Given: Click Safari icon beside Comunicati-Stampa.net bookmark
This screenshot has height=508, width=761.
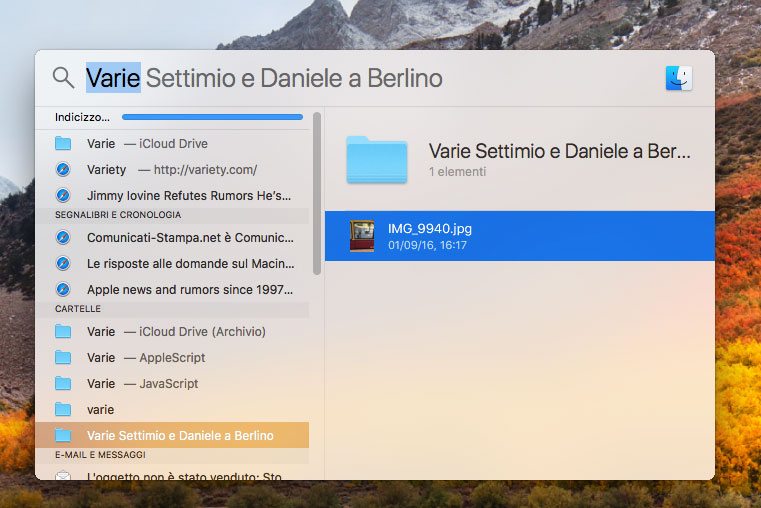Looking at the screenshot, I should point(63,238).
